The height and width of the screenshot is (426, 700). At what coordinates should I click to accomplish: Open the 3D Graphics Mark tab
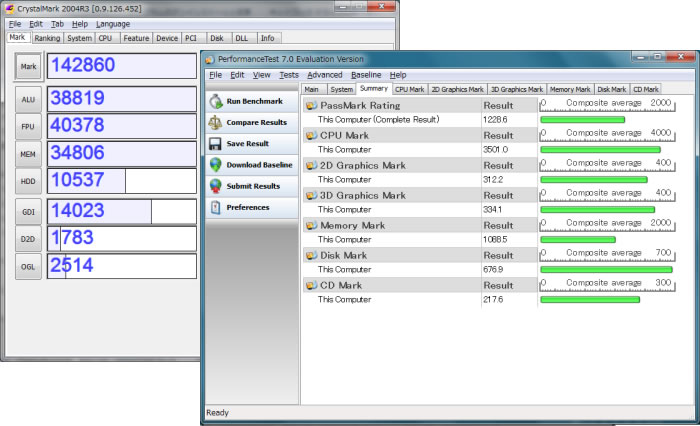(517, 89)
